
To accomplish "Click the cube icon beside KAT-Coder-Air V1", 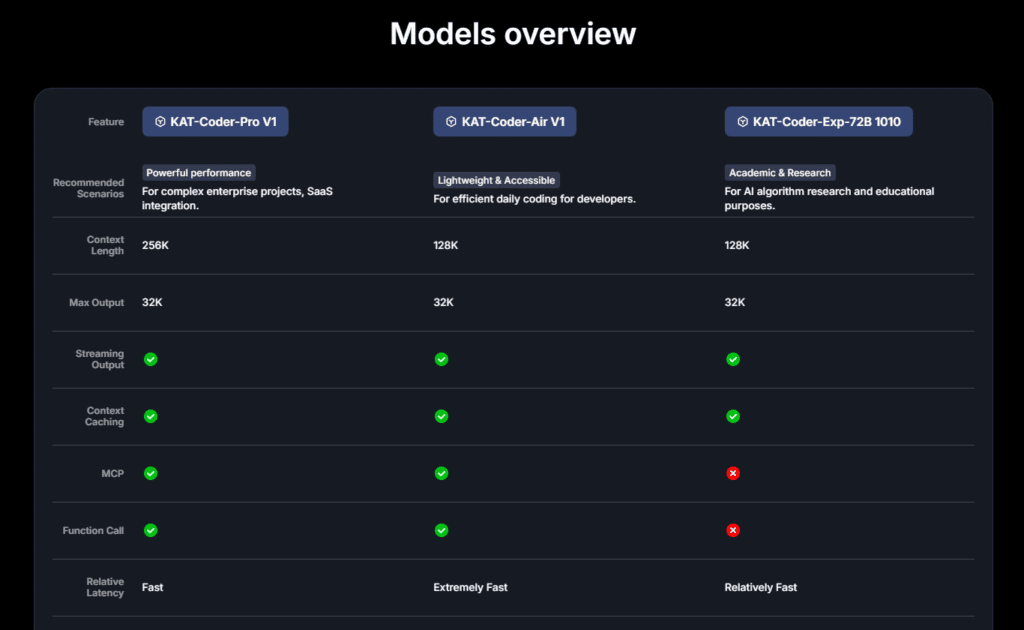I will pos(451,122).
